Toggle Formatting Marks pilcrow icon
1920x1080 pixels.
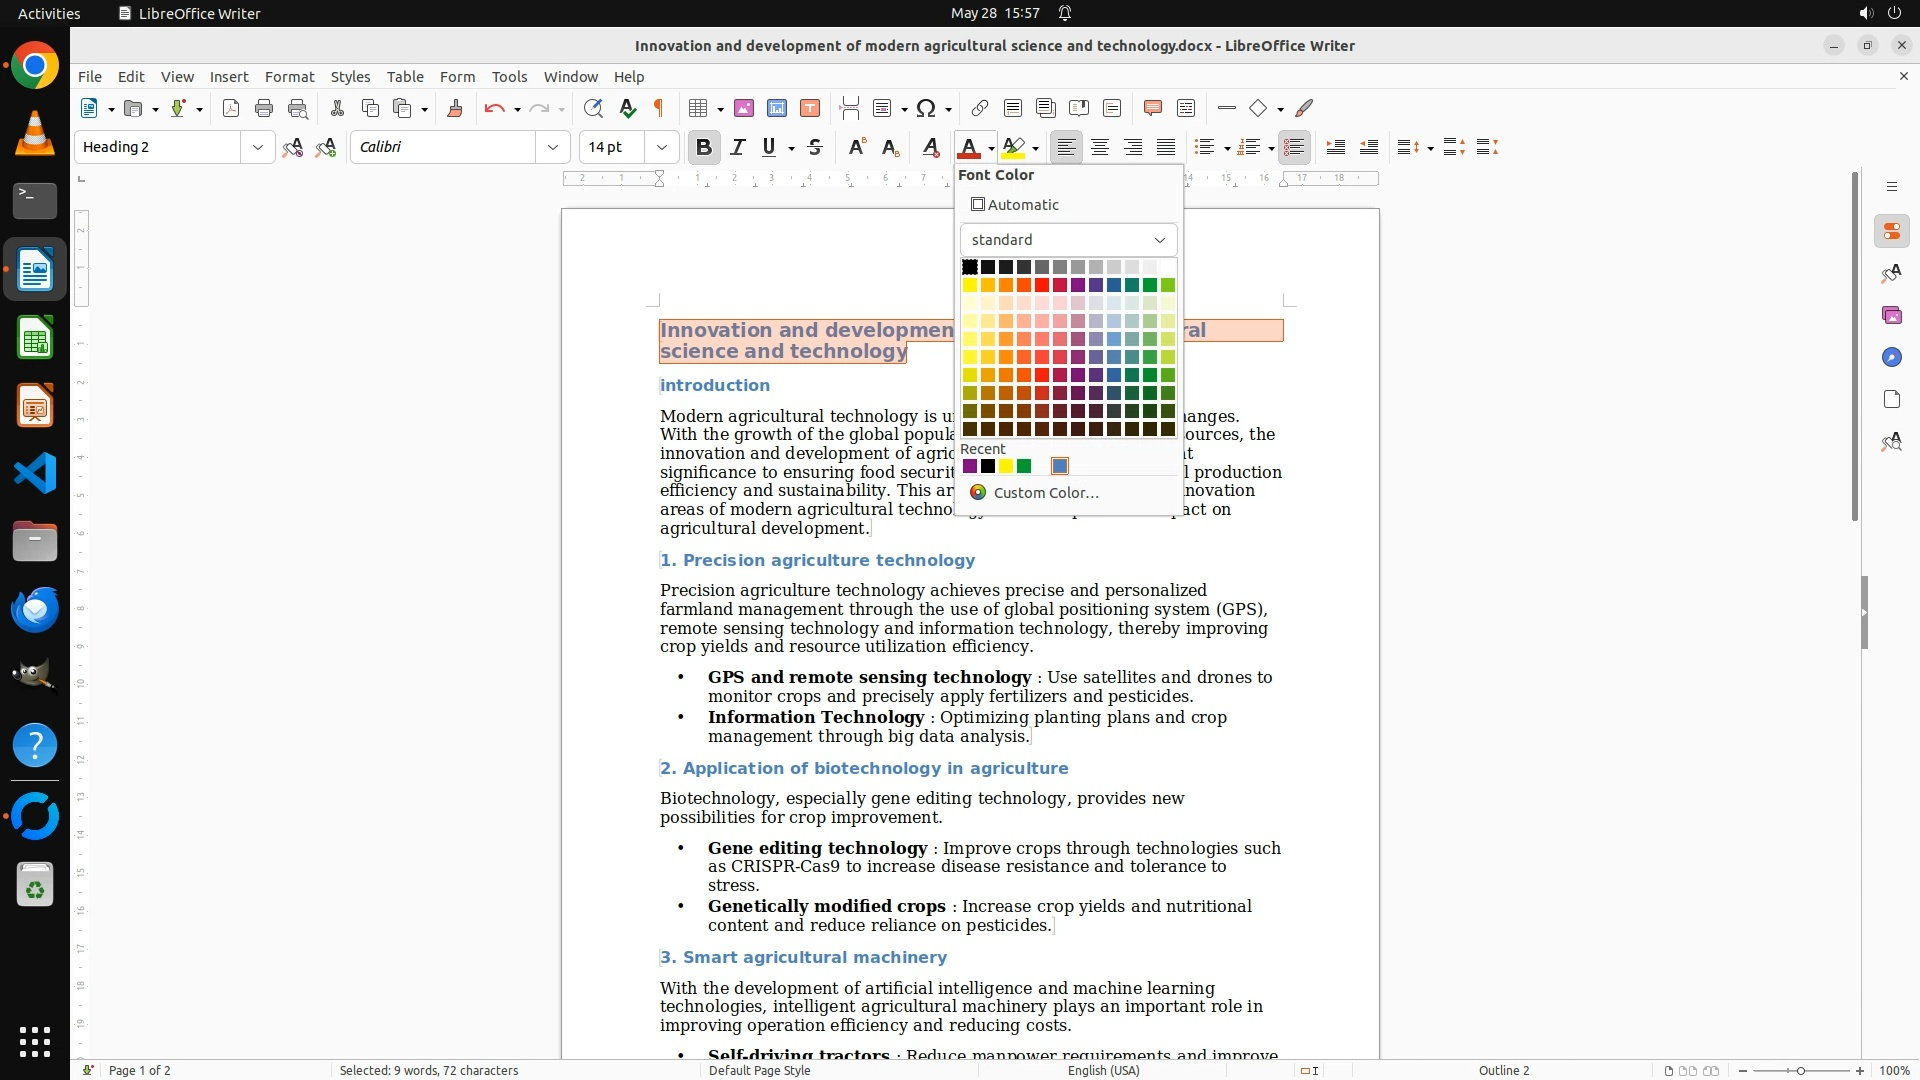[659, 108]
